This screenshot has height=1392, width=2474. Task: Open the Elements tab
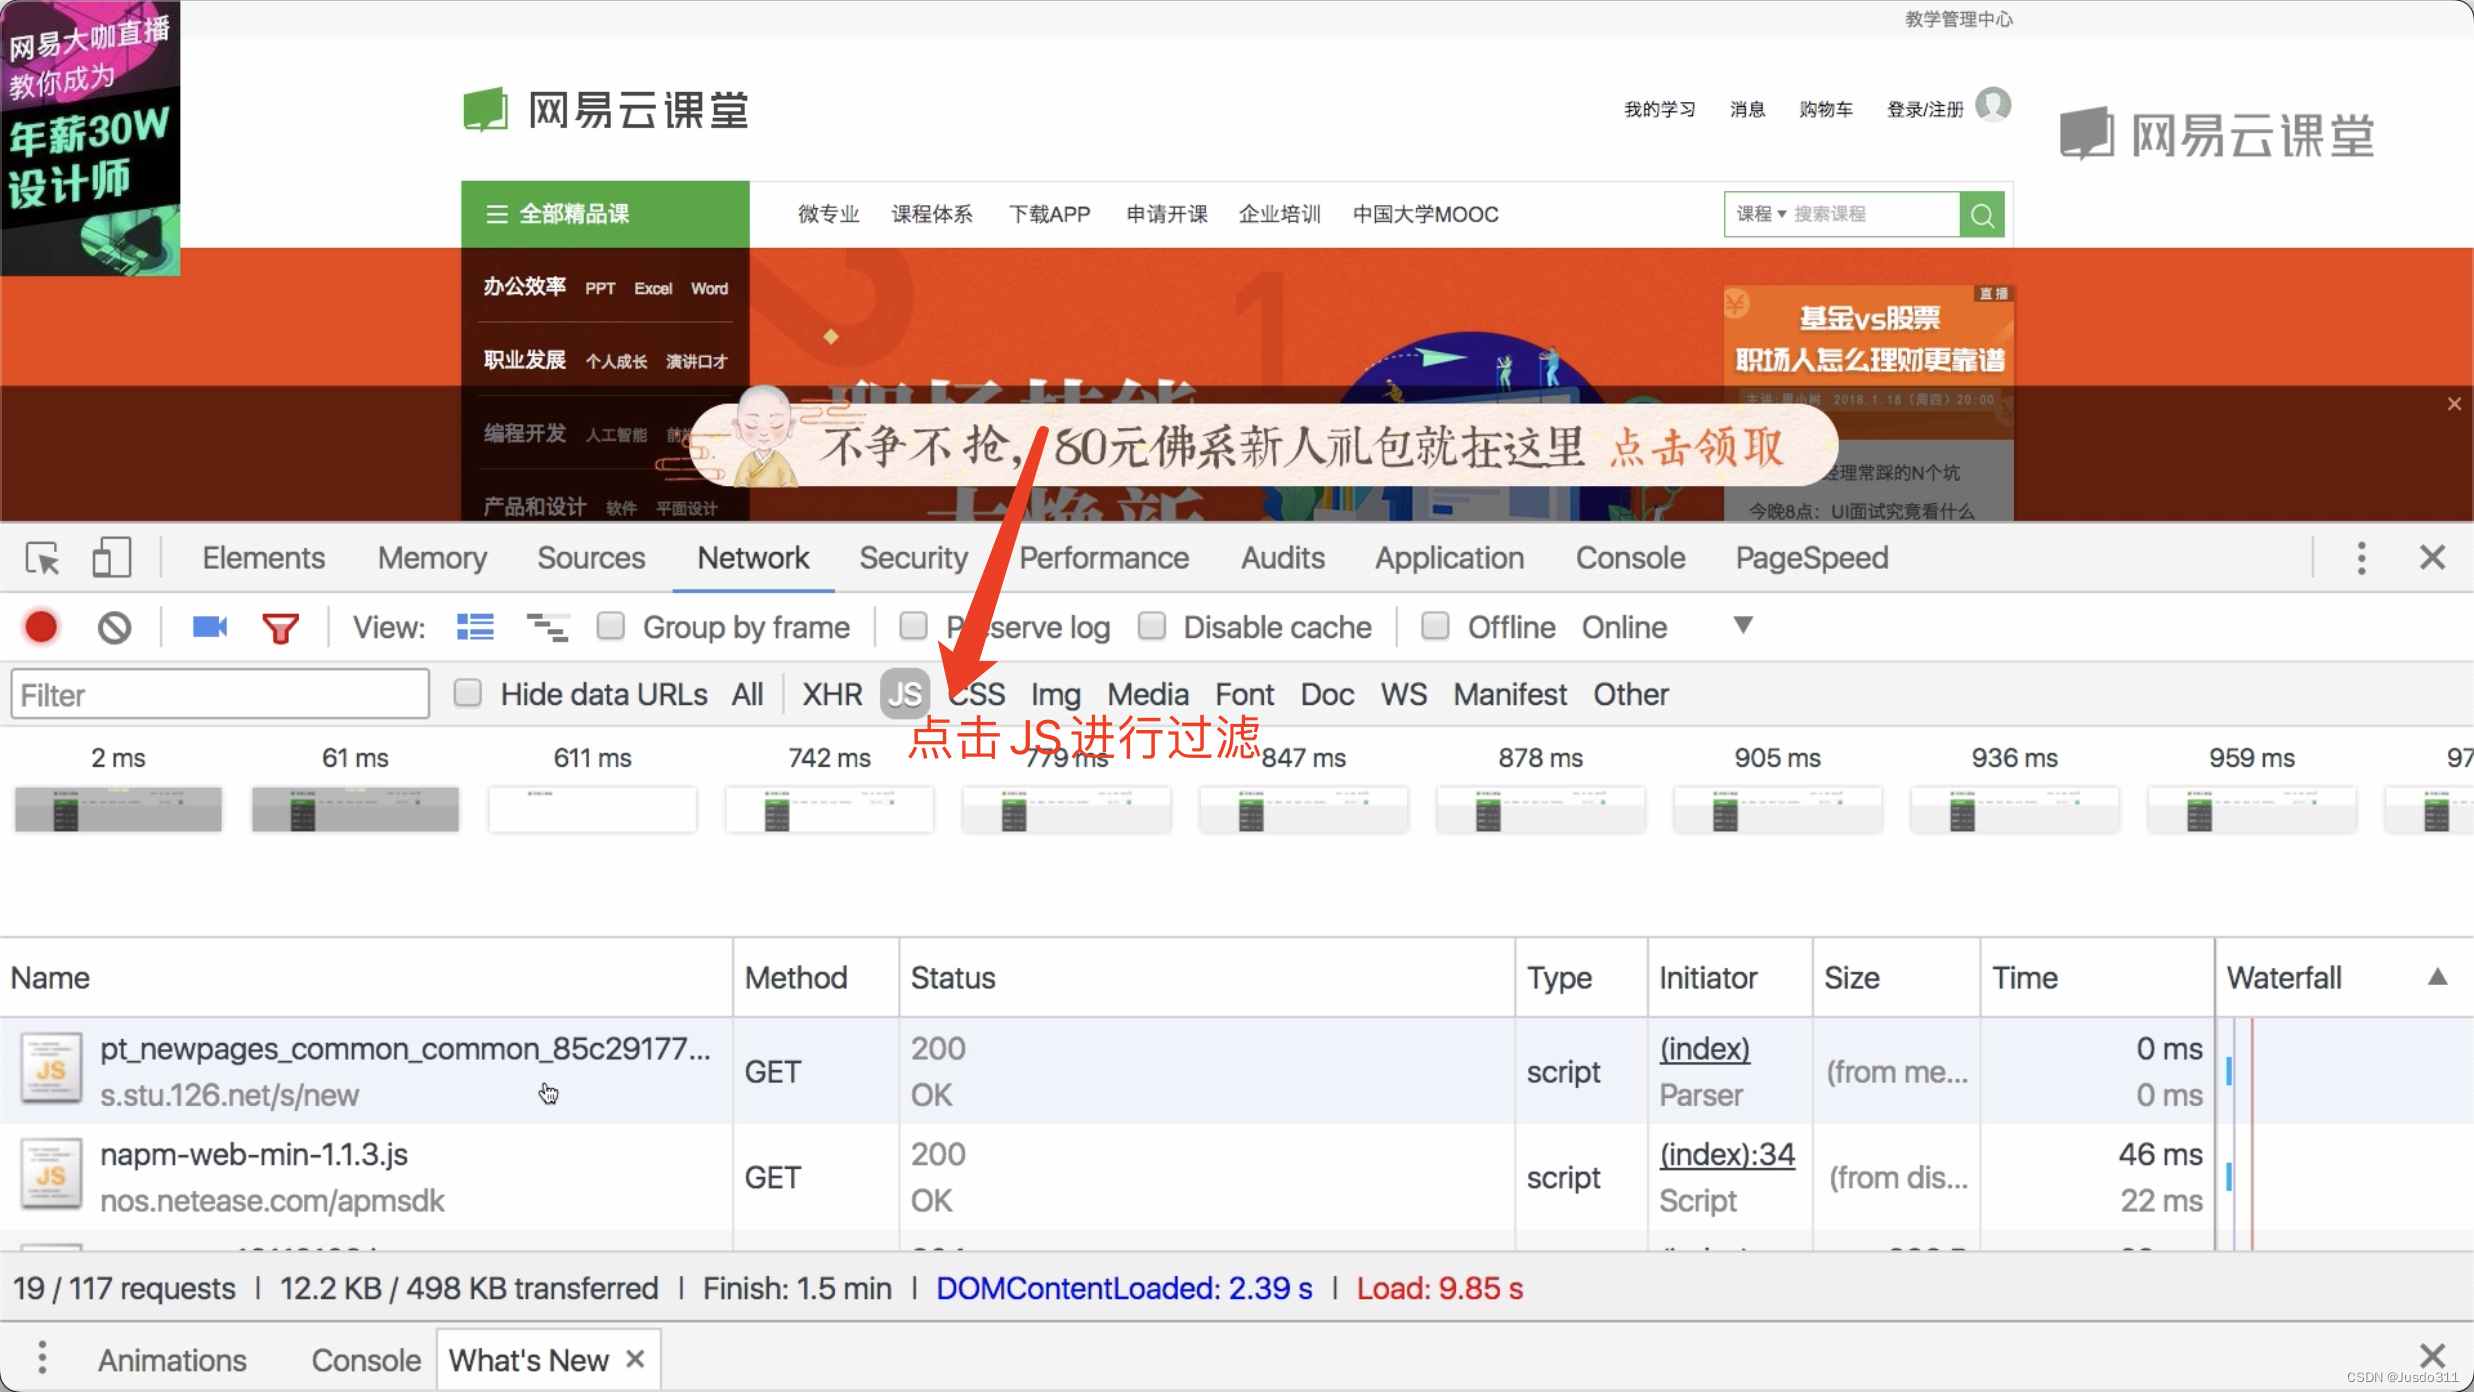tap(263, 558)
